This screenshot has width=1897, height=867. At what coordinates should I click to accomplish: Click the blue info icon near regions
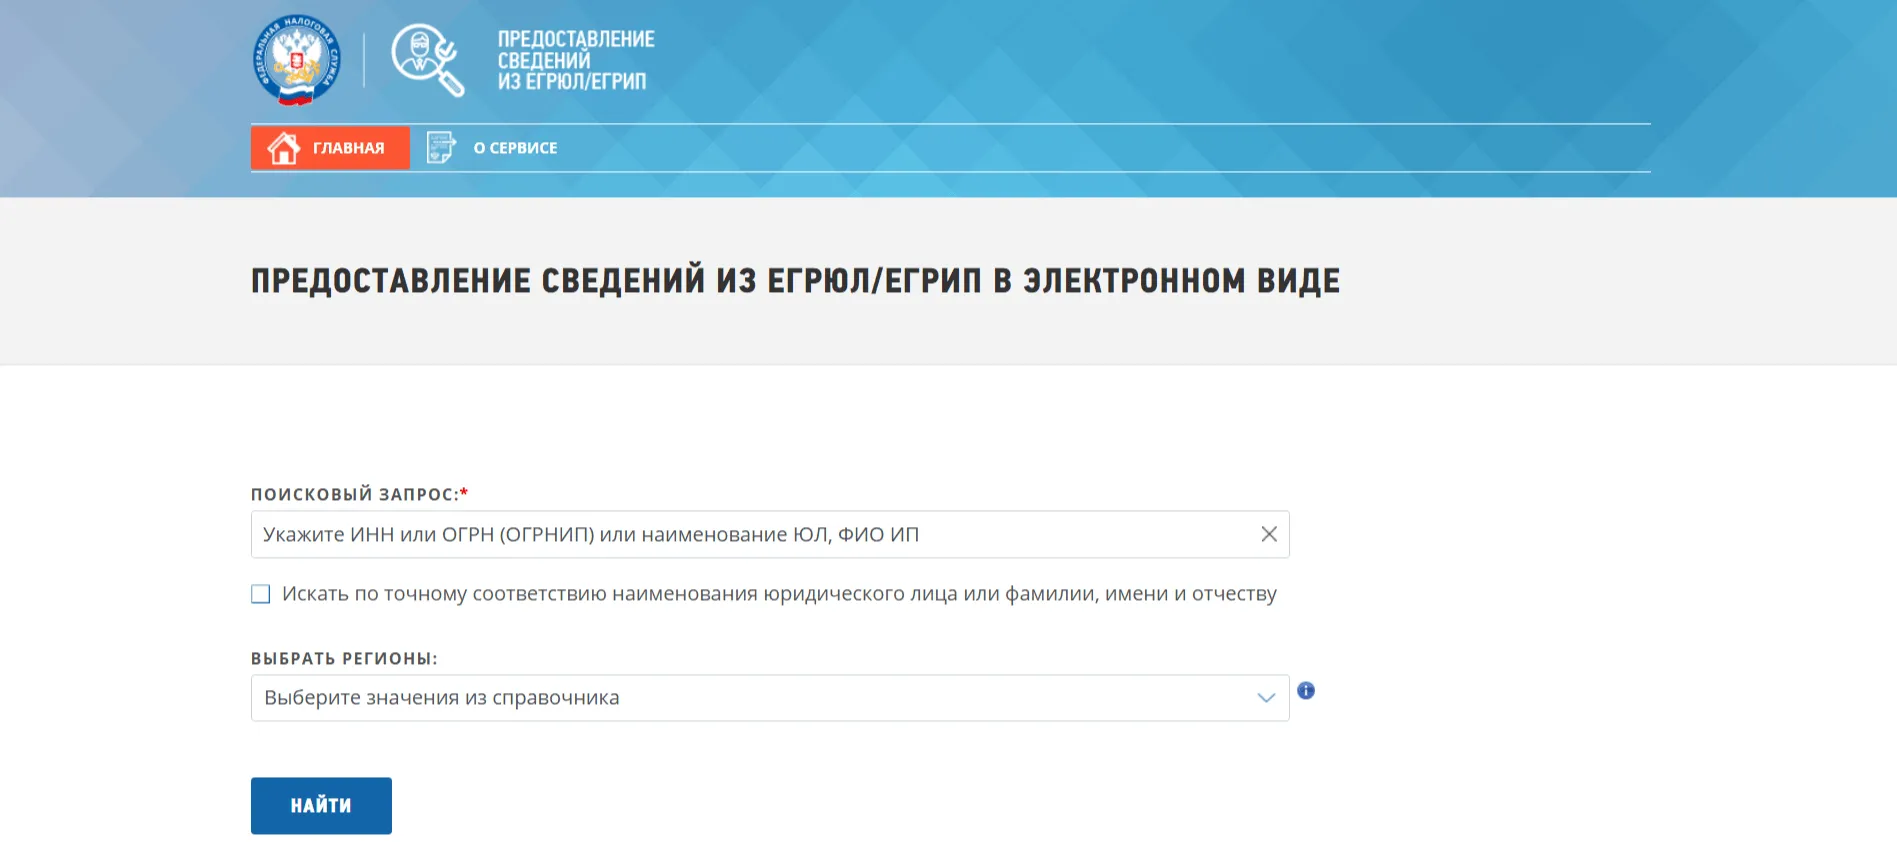coord(1305,691)
